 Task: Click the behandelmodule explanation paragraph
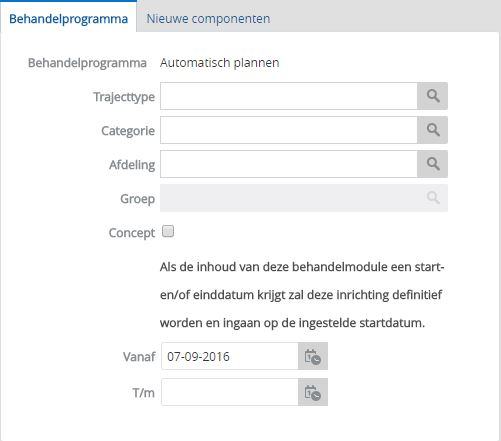tap(302, 295)
